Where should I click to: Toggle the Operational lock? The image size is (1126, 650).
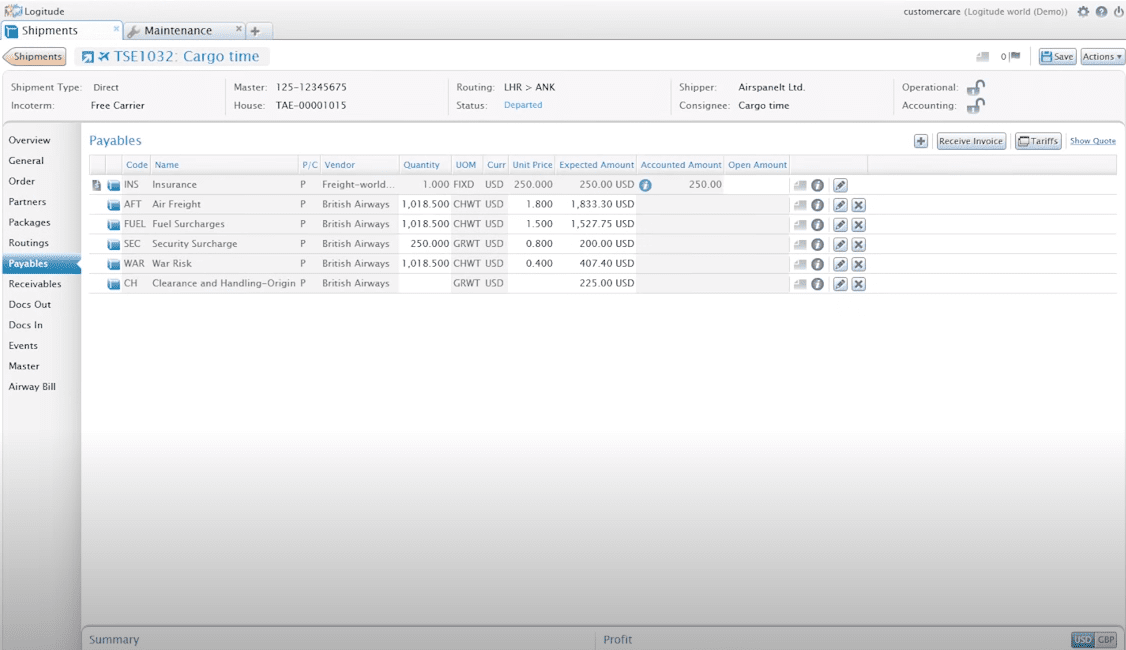point(975,88)
